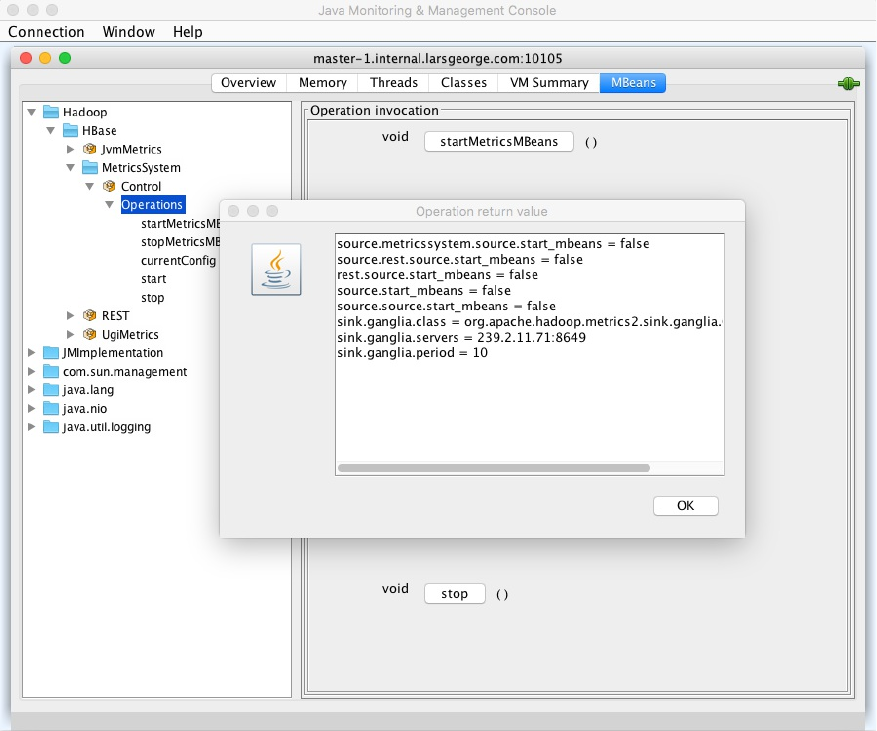Expand the java.lang node

(x=32, y=389)
